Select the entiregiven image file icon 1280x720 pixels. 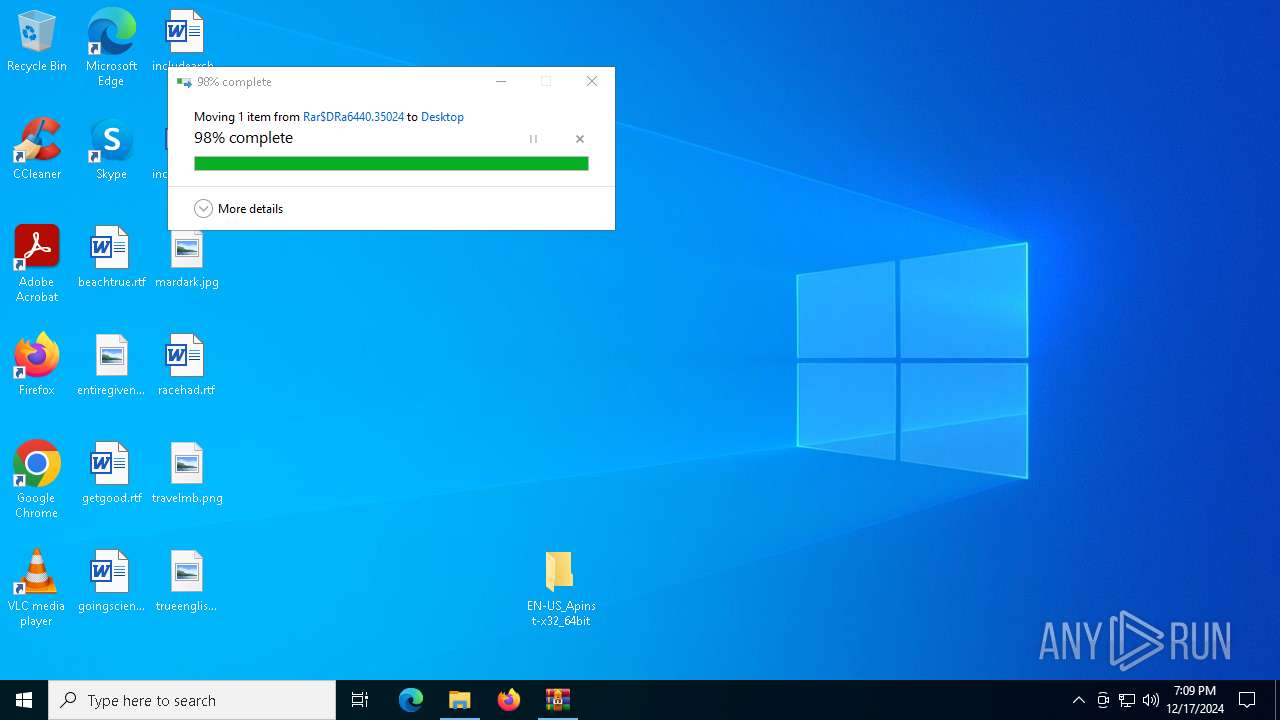pyautogui.click(x=111, y=365)
